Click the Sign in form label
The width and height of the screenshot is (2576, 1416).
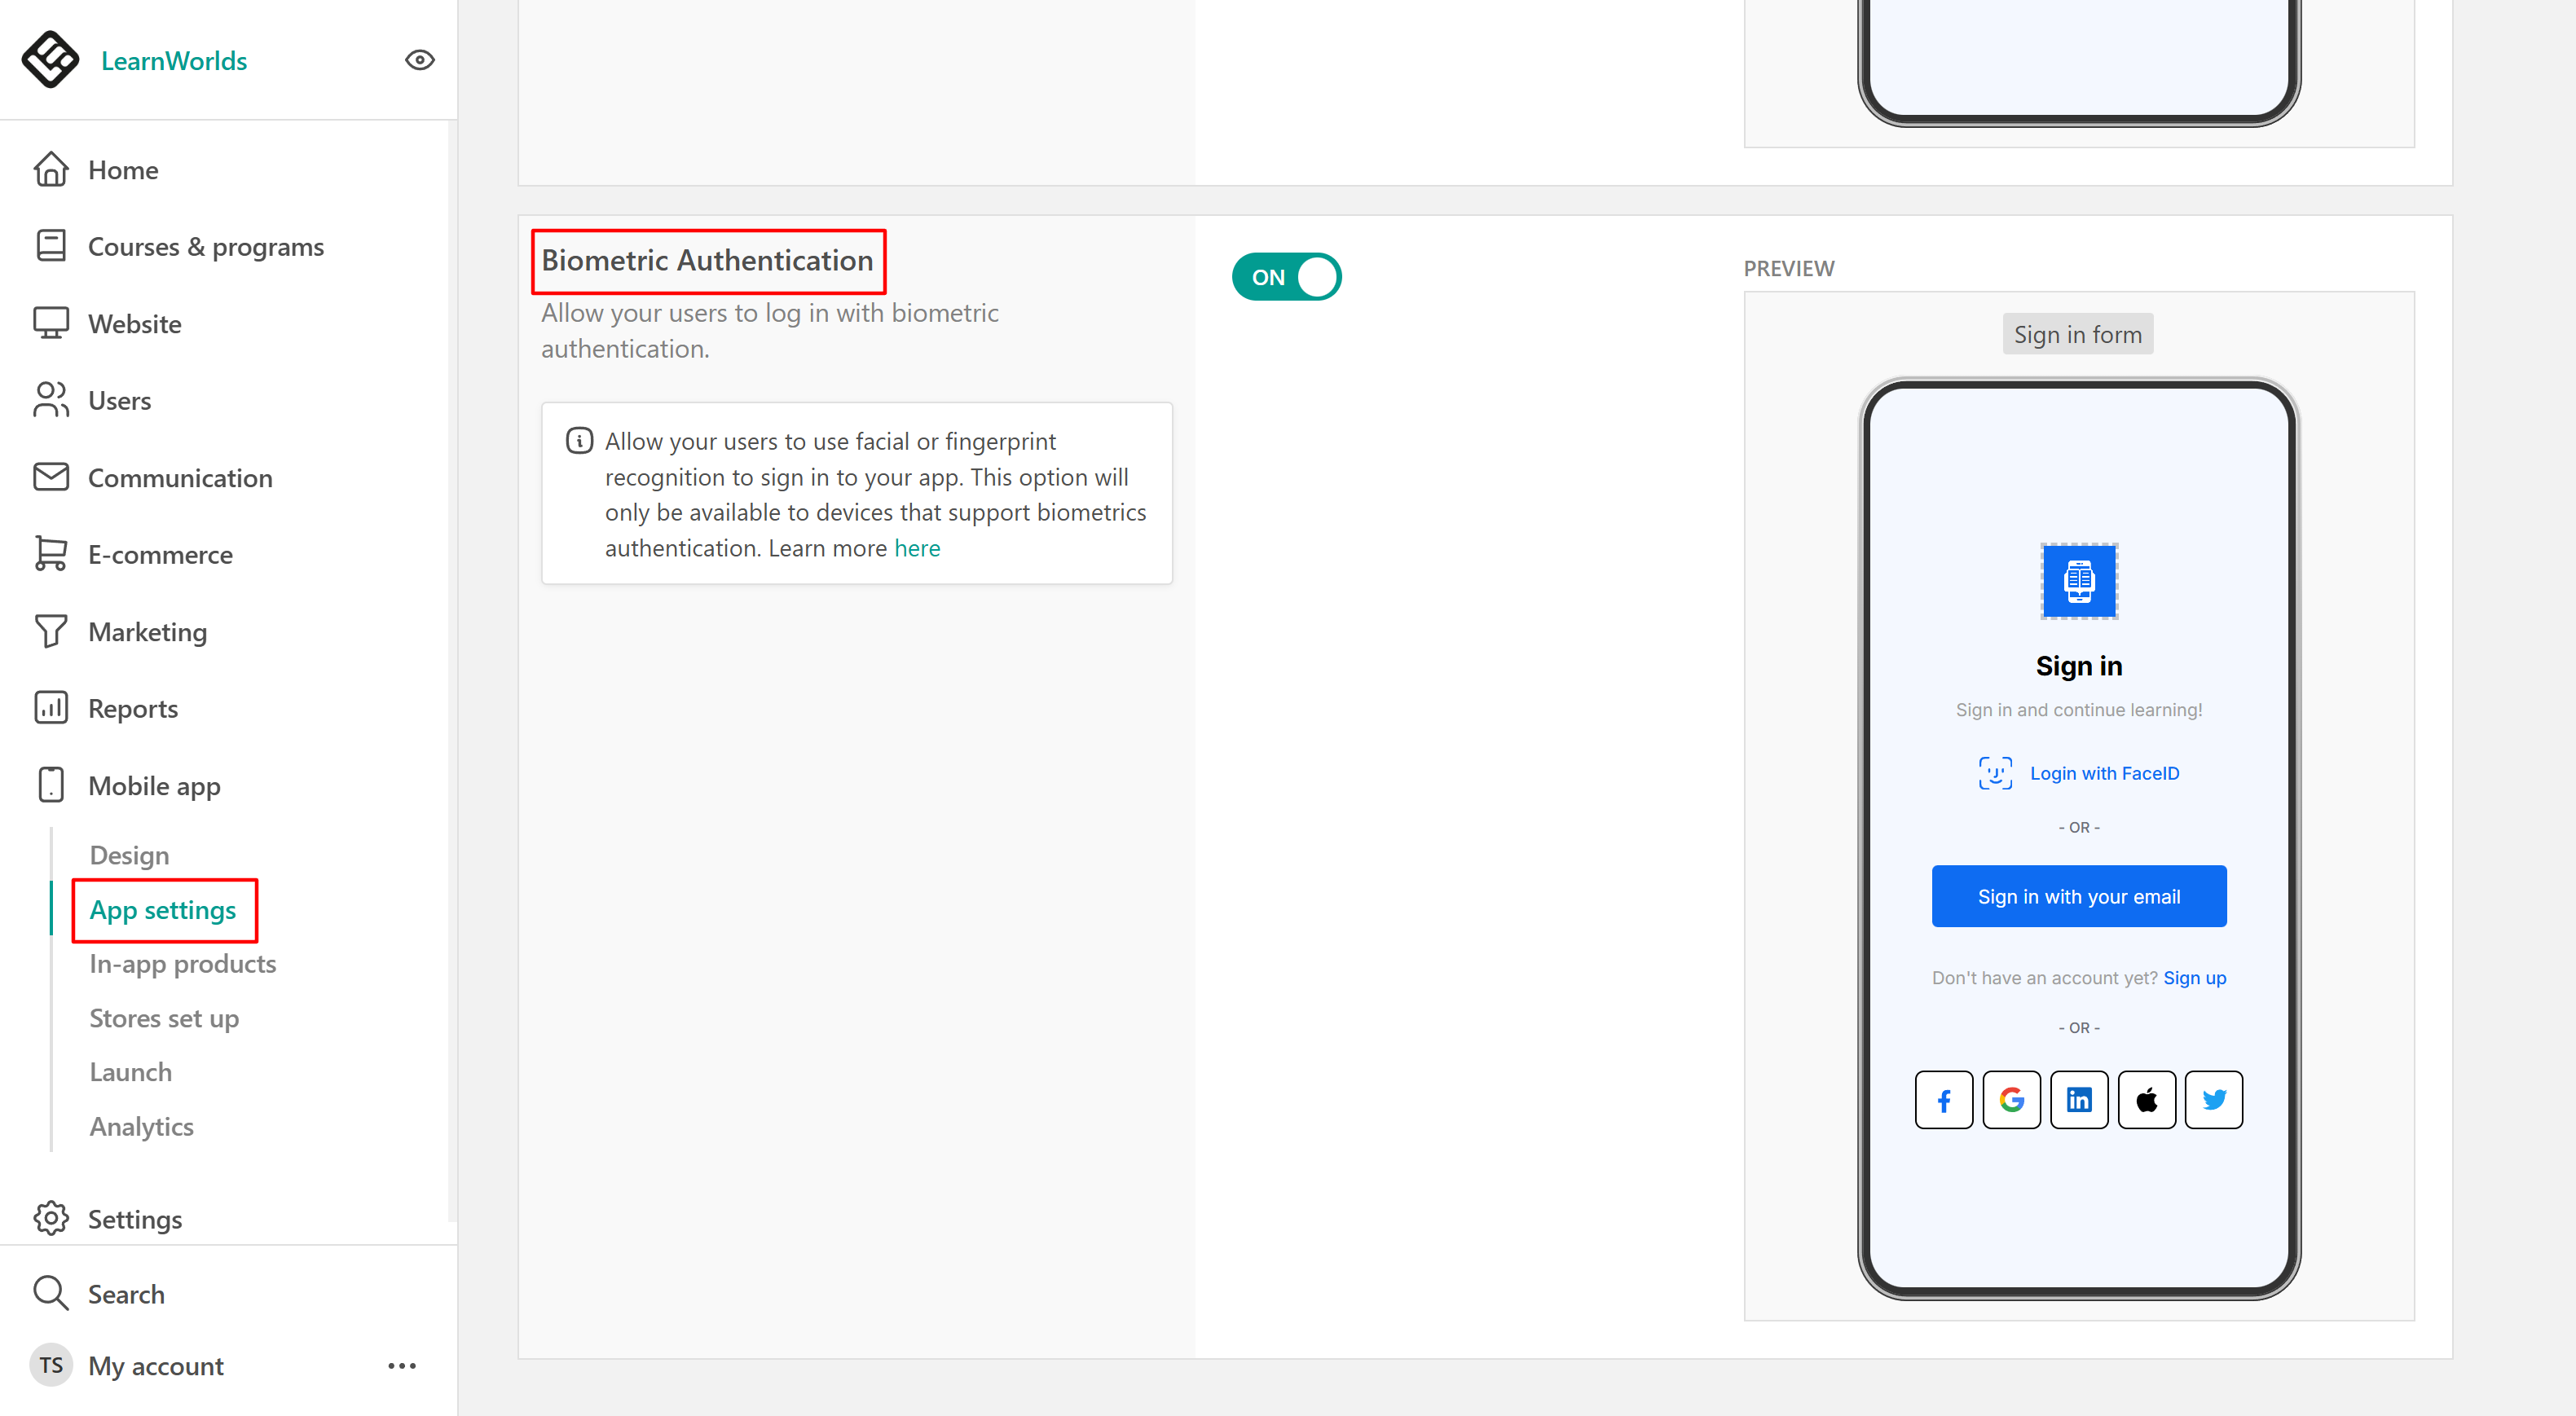(x=2077, y=334)
